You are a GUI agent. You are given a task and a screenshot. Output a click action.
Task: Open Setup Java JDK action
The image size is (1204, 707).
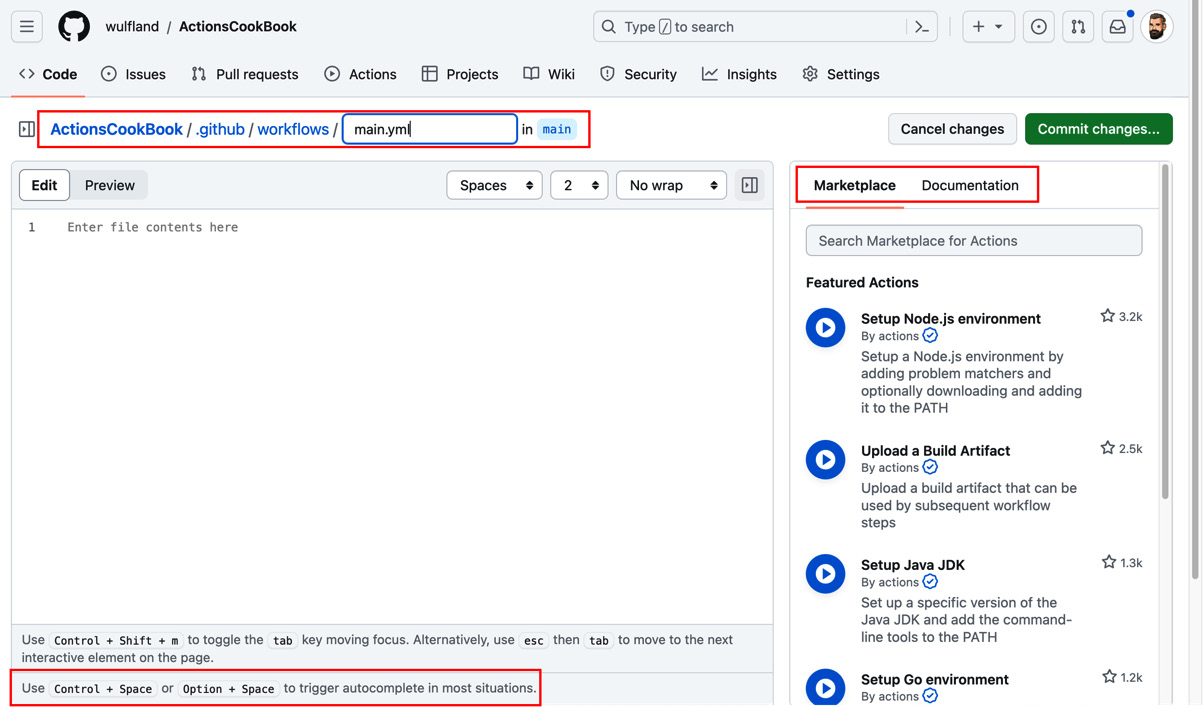913,565
